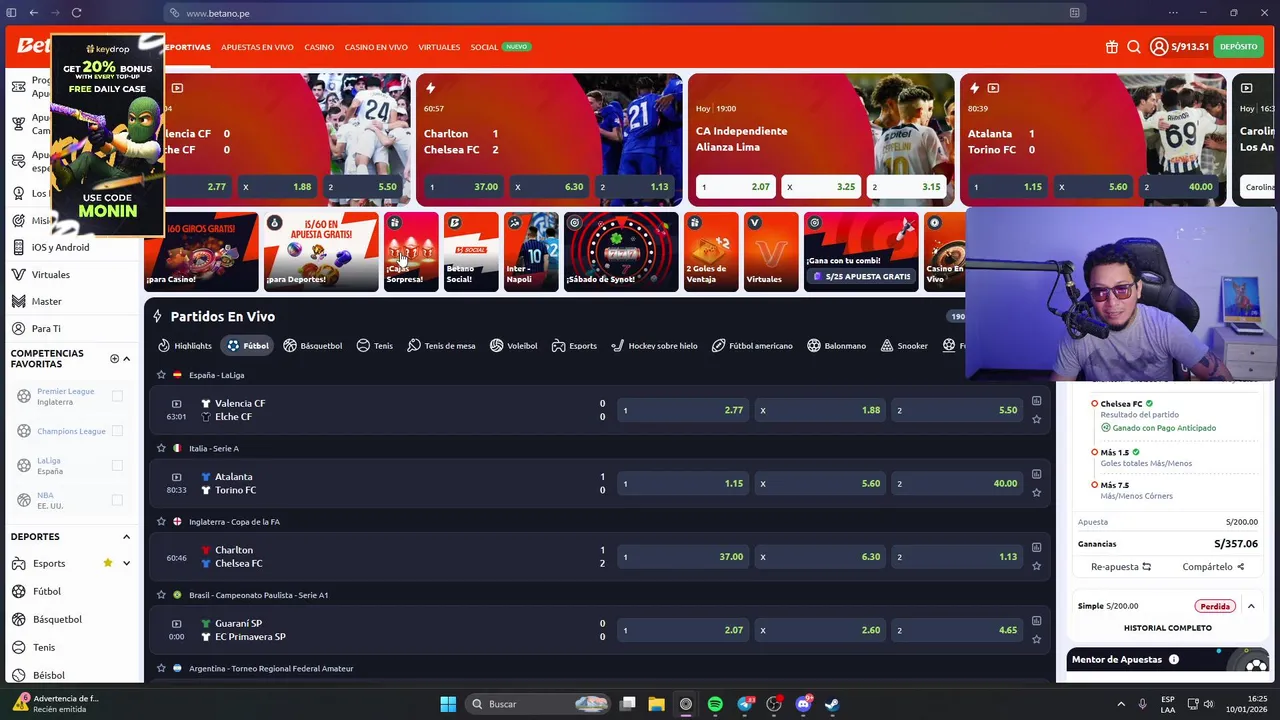1280x720 pixels.
Task: Click the Compártelo share button
Action: click(x=1213, y=567)
